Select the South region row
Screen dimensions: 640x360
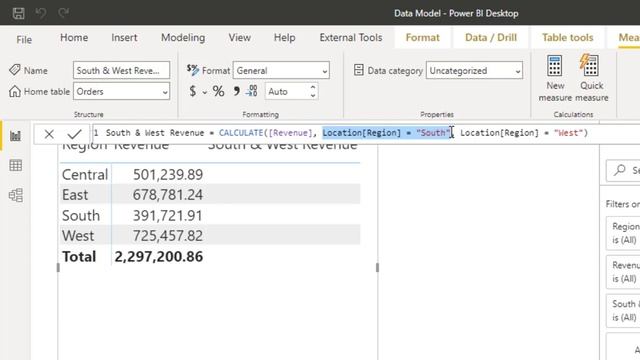tap(210, 215)
